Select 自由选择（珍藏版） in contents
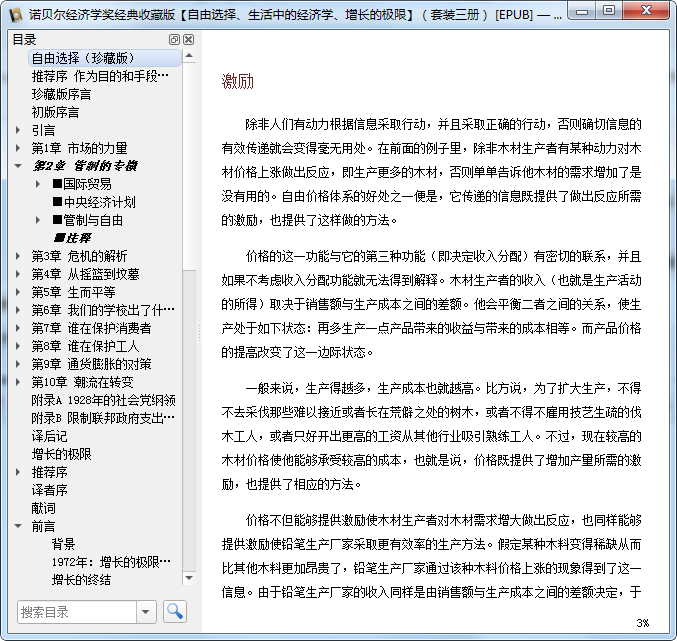Screen dimensions: 677x641 pyautogui.click(x=105, y=58)
